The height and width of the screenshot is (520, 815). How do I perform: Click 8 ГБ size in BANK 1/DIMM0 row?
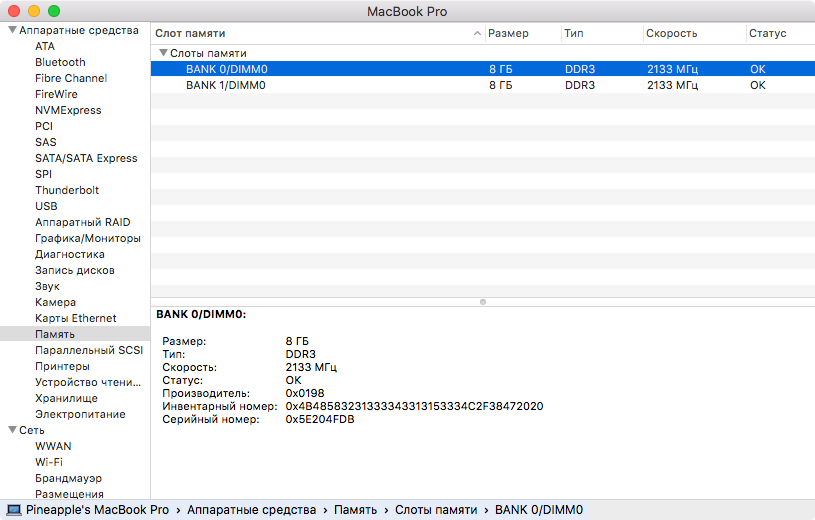[x=501, y=85]
